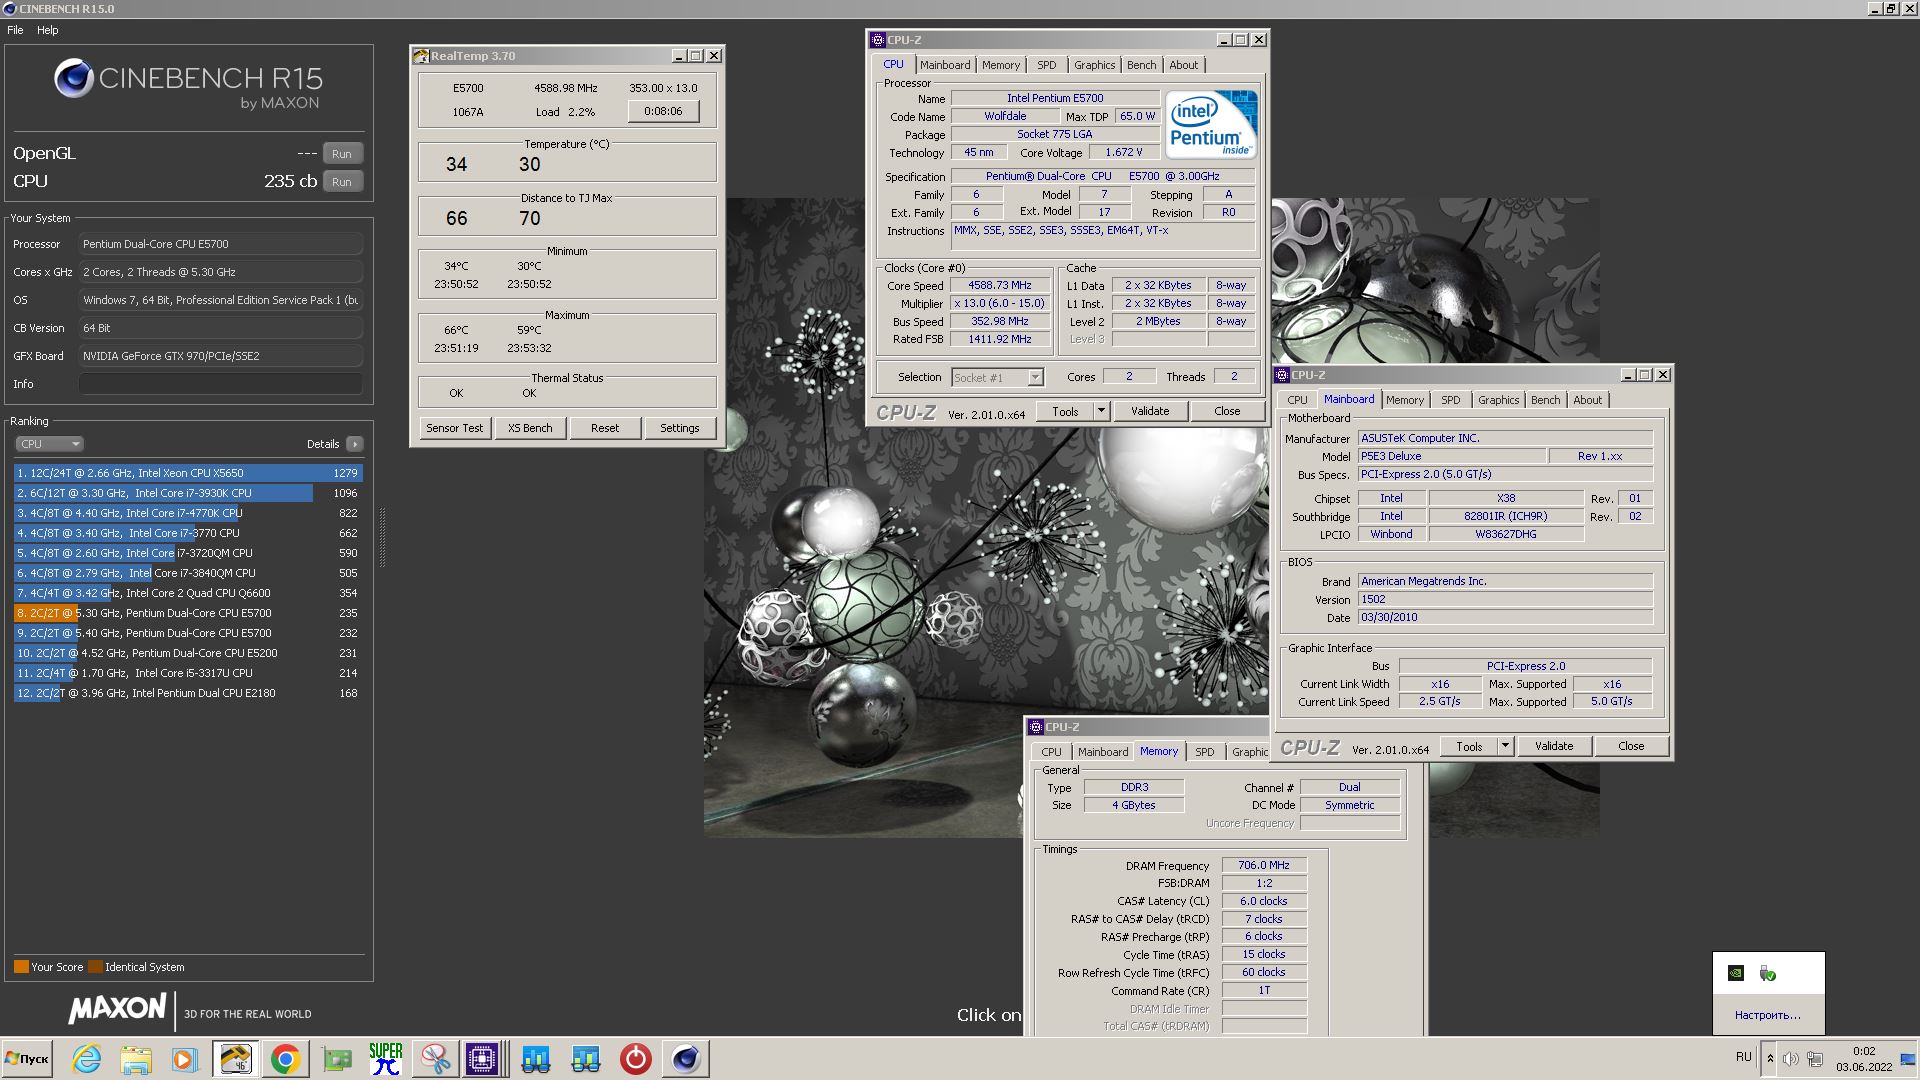
Task: Switch to Mainboard tab in Memory CPU-Z window
Action: (x=1103, y=752)
